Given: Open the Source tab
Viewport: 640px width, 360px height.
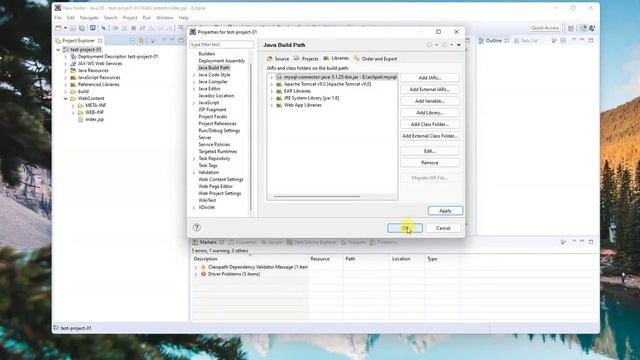Looking at the screenshot, I should tap(278, 59).
